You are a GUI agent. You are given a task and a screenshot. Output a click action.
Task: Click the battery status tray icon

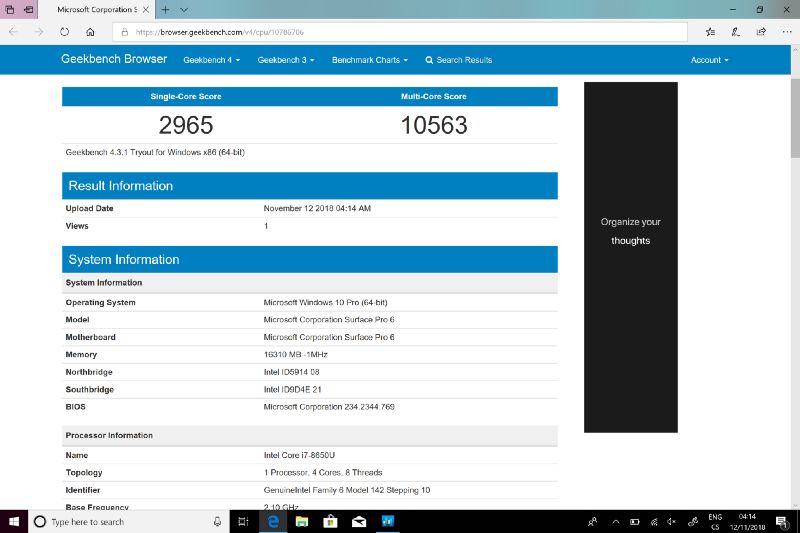pyautogui.click(x=635, y=521)
